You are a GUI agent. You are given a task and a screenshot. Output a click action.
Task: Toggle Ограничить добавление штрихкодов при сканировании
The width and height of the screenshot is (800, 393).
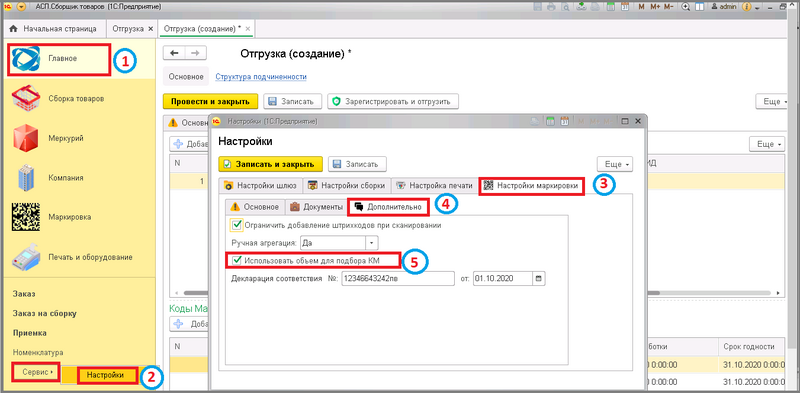(236, 225)
